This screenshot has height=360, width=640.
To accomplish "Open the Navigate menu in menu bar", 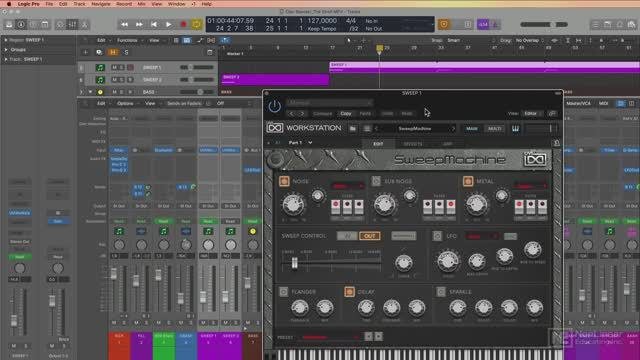I will 101,4.
